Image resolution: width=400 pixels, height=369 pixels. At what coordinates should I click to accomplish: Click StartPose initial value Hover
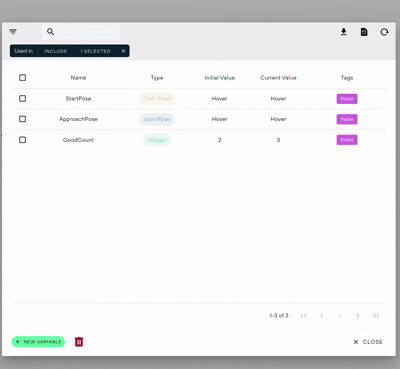pyautogui.click(x=220, y=99)
